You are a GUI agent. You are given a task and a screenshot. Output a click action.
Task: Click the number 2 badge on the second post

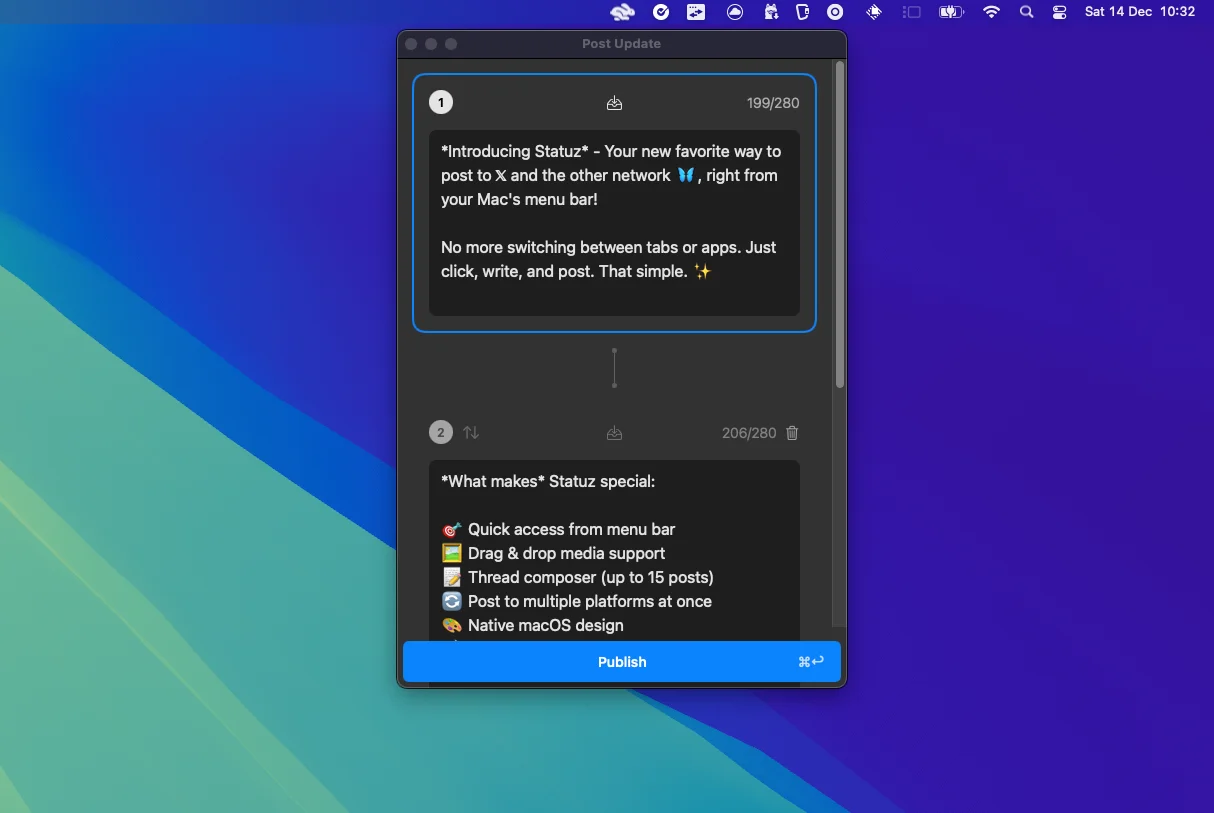(x=441, y=433)
